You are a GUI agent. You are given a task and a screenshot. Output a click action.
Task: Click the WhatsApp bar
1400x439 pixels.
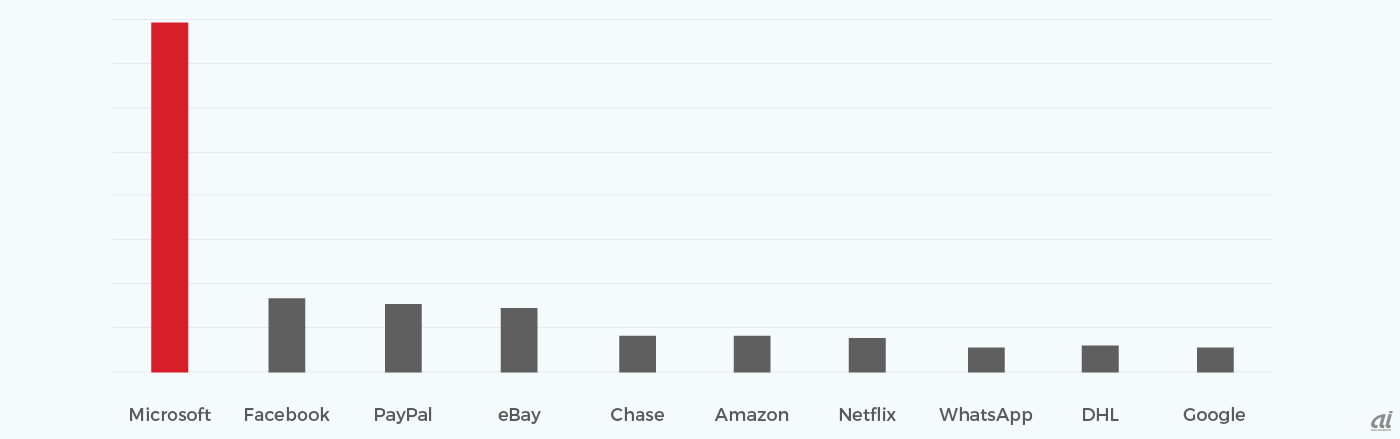[986, 360]
